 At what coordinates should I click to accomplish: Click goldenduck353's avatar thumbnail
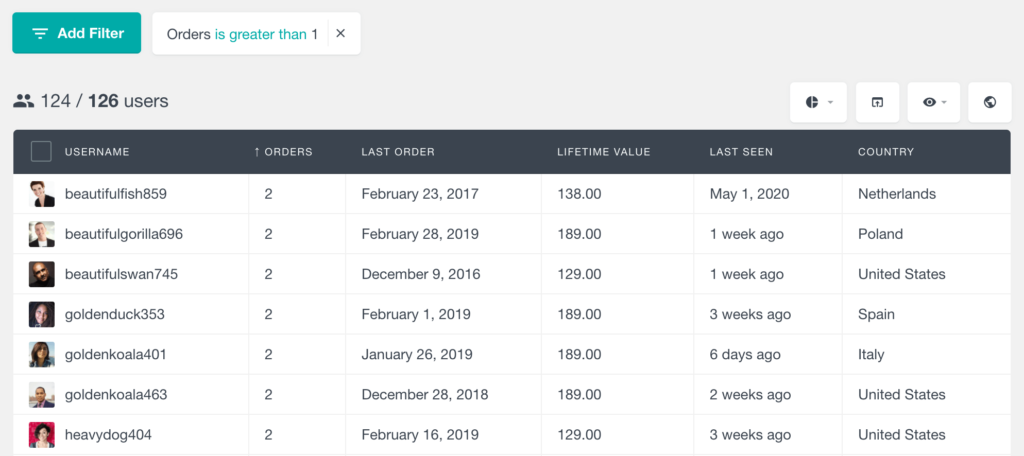[41, 314]
